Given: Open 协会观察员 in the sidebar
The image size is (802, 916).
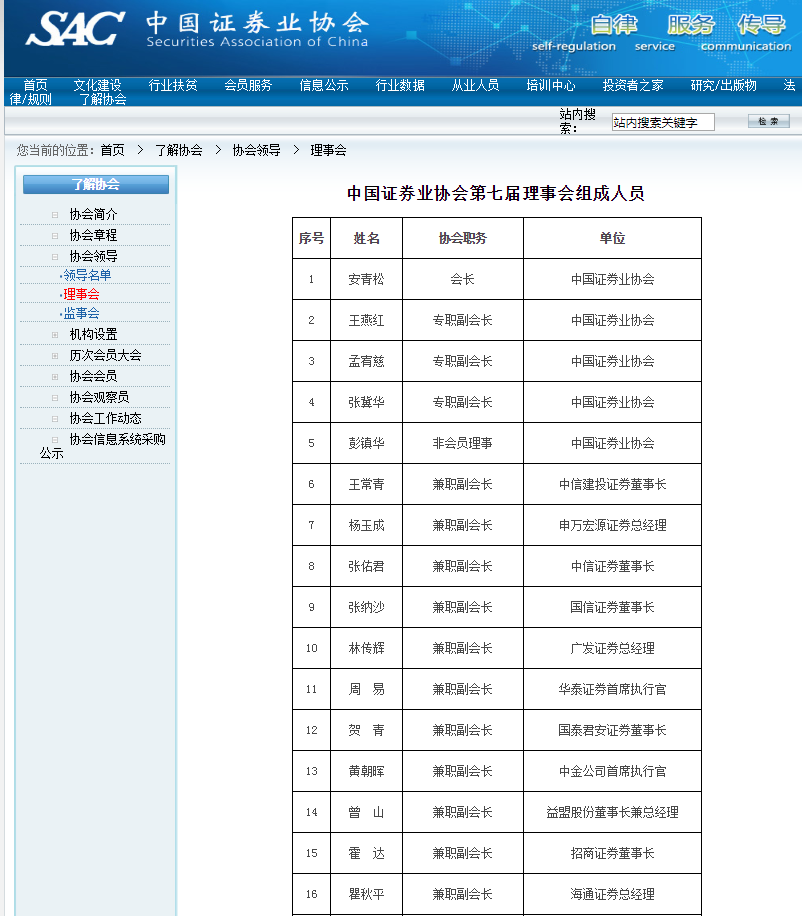Looking at the screenshot, I should 99,397.
